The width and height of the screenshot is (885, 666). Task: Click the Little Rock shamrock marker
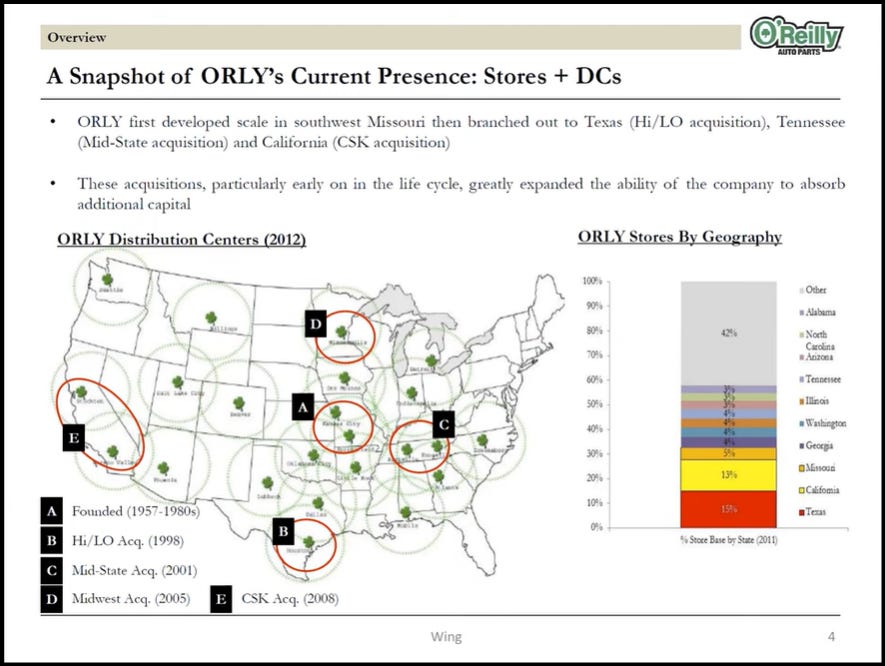point(355,467)
